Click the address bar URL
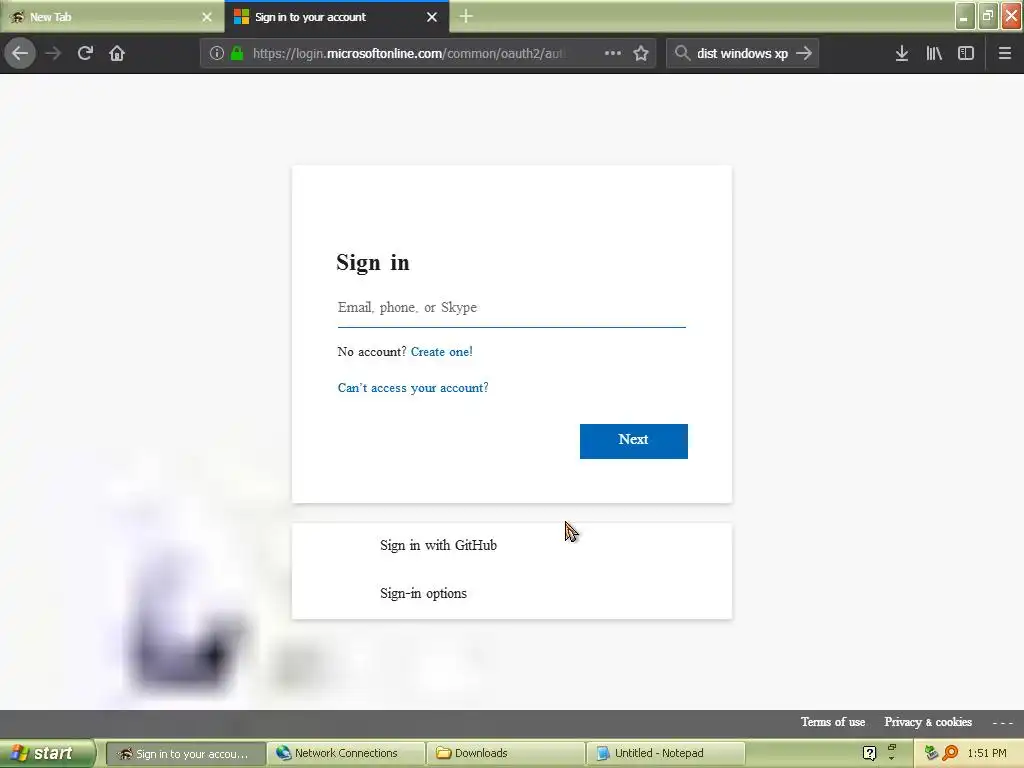The width and height of the screenshot is (1024, 768). (x=409, y=53)
